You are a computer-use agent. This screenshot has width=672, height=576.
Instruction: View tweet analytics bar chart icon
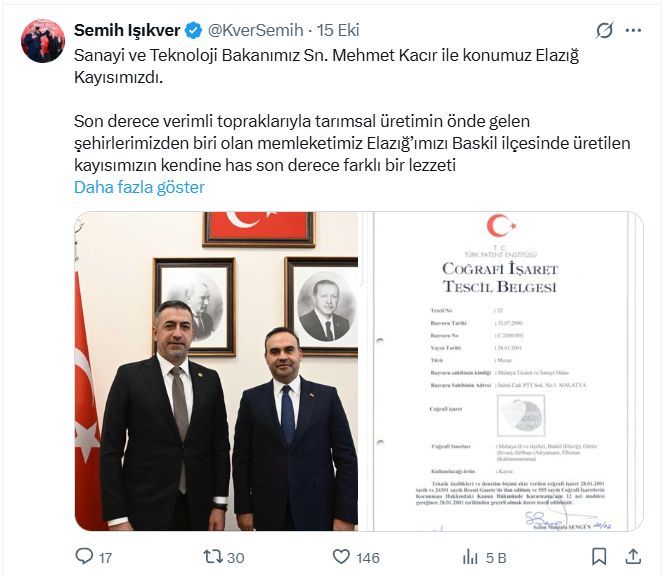pyautogui.click(x=470, y=557)
